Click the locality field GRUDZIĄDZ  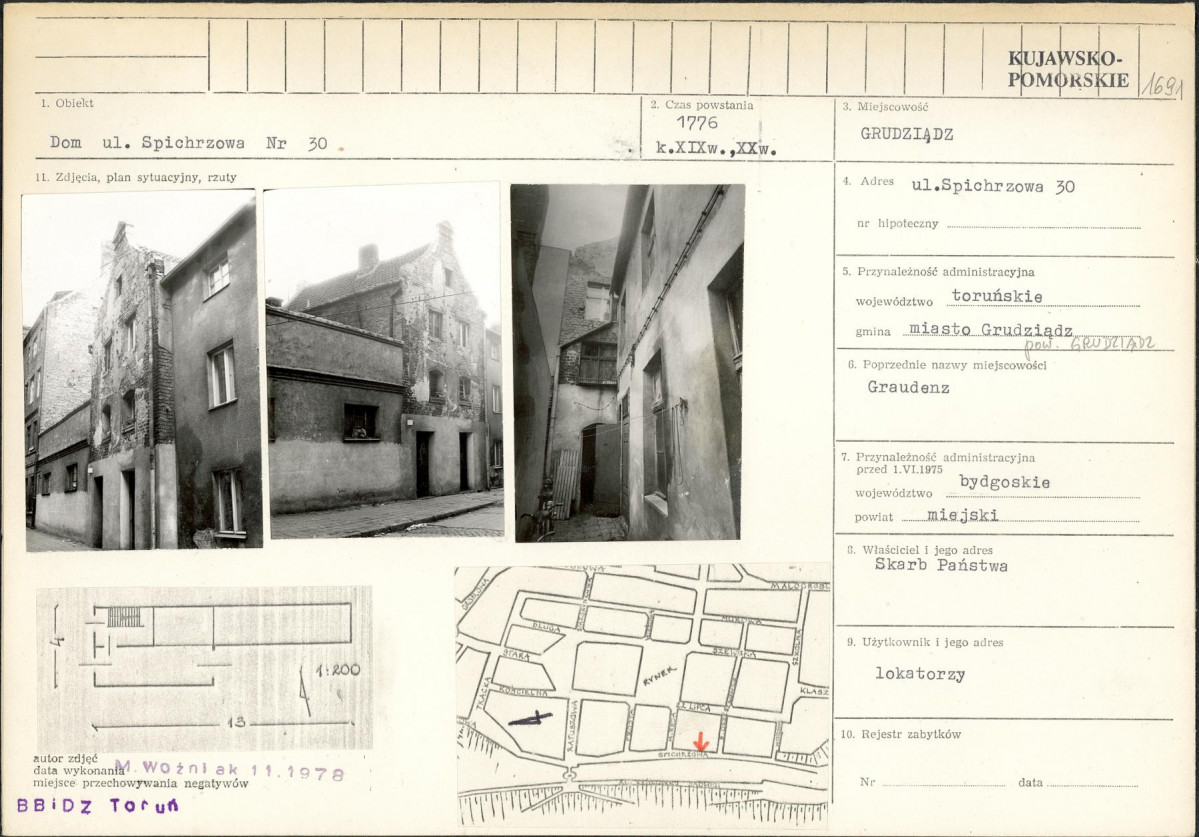906,133
